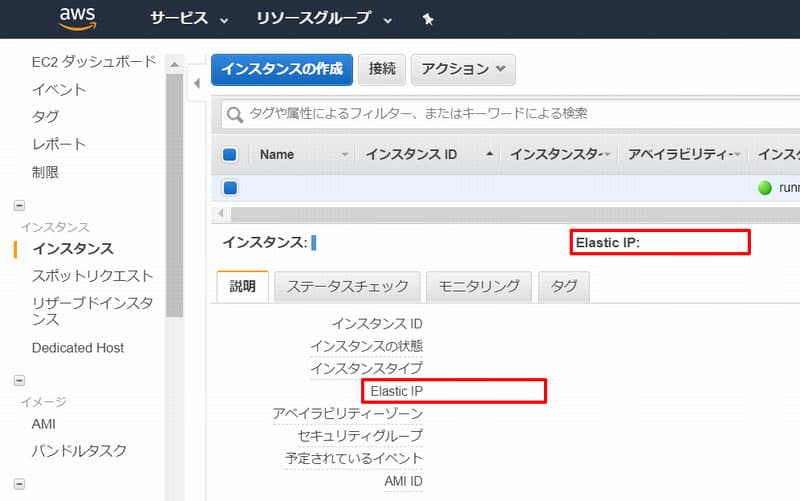Open the サービス dropdown menu
This screenshot has width=800, height=501.
[189, 19]
